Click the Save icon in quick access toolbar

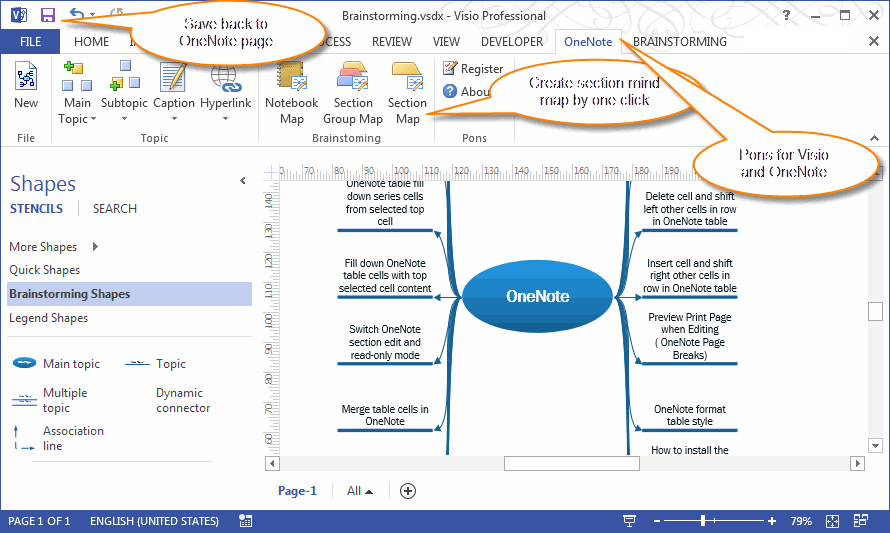[x=48, y=15]
